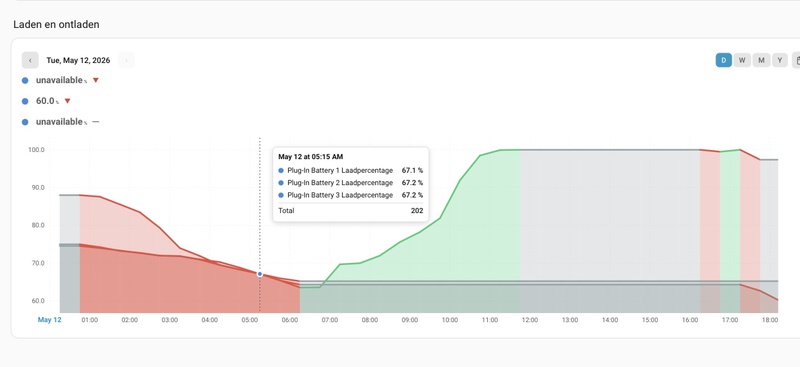800x367 pixels.
Task: Click Plug-In Battery 1 Laadpercentage in the tooltip
Action: [x=340, y=170]
